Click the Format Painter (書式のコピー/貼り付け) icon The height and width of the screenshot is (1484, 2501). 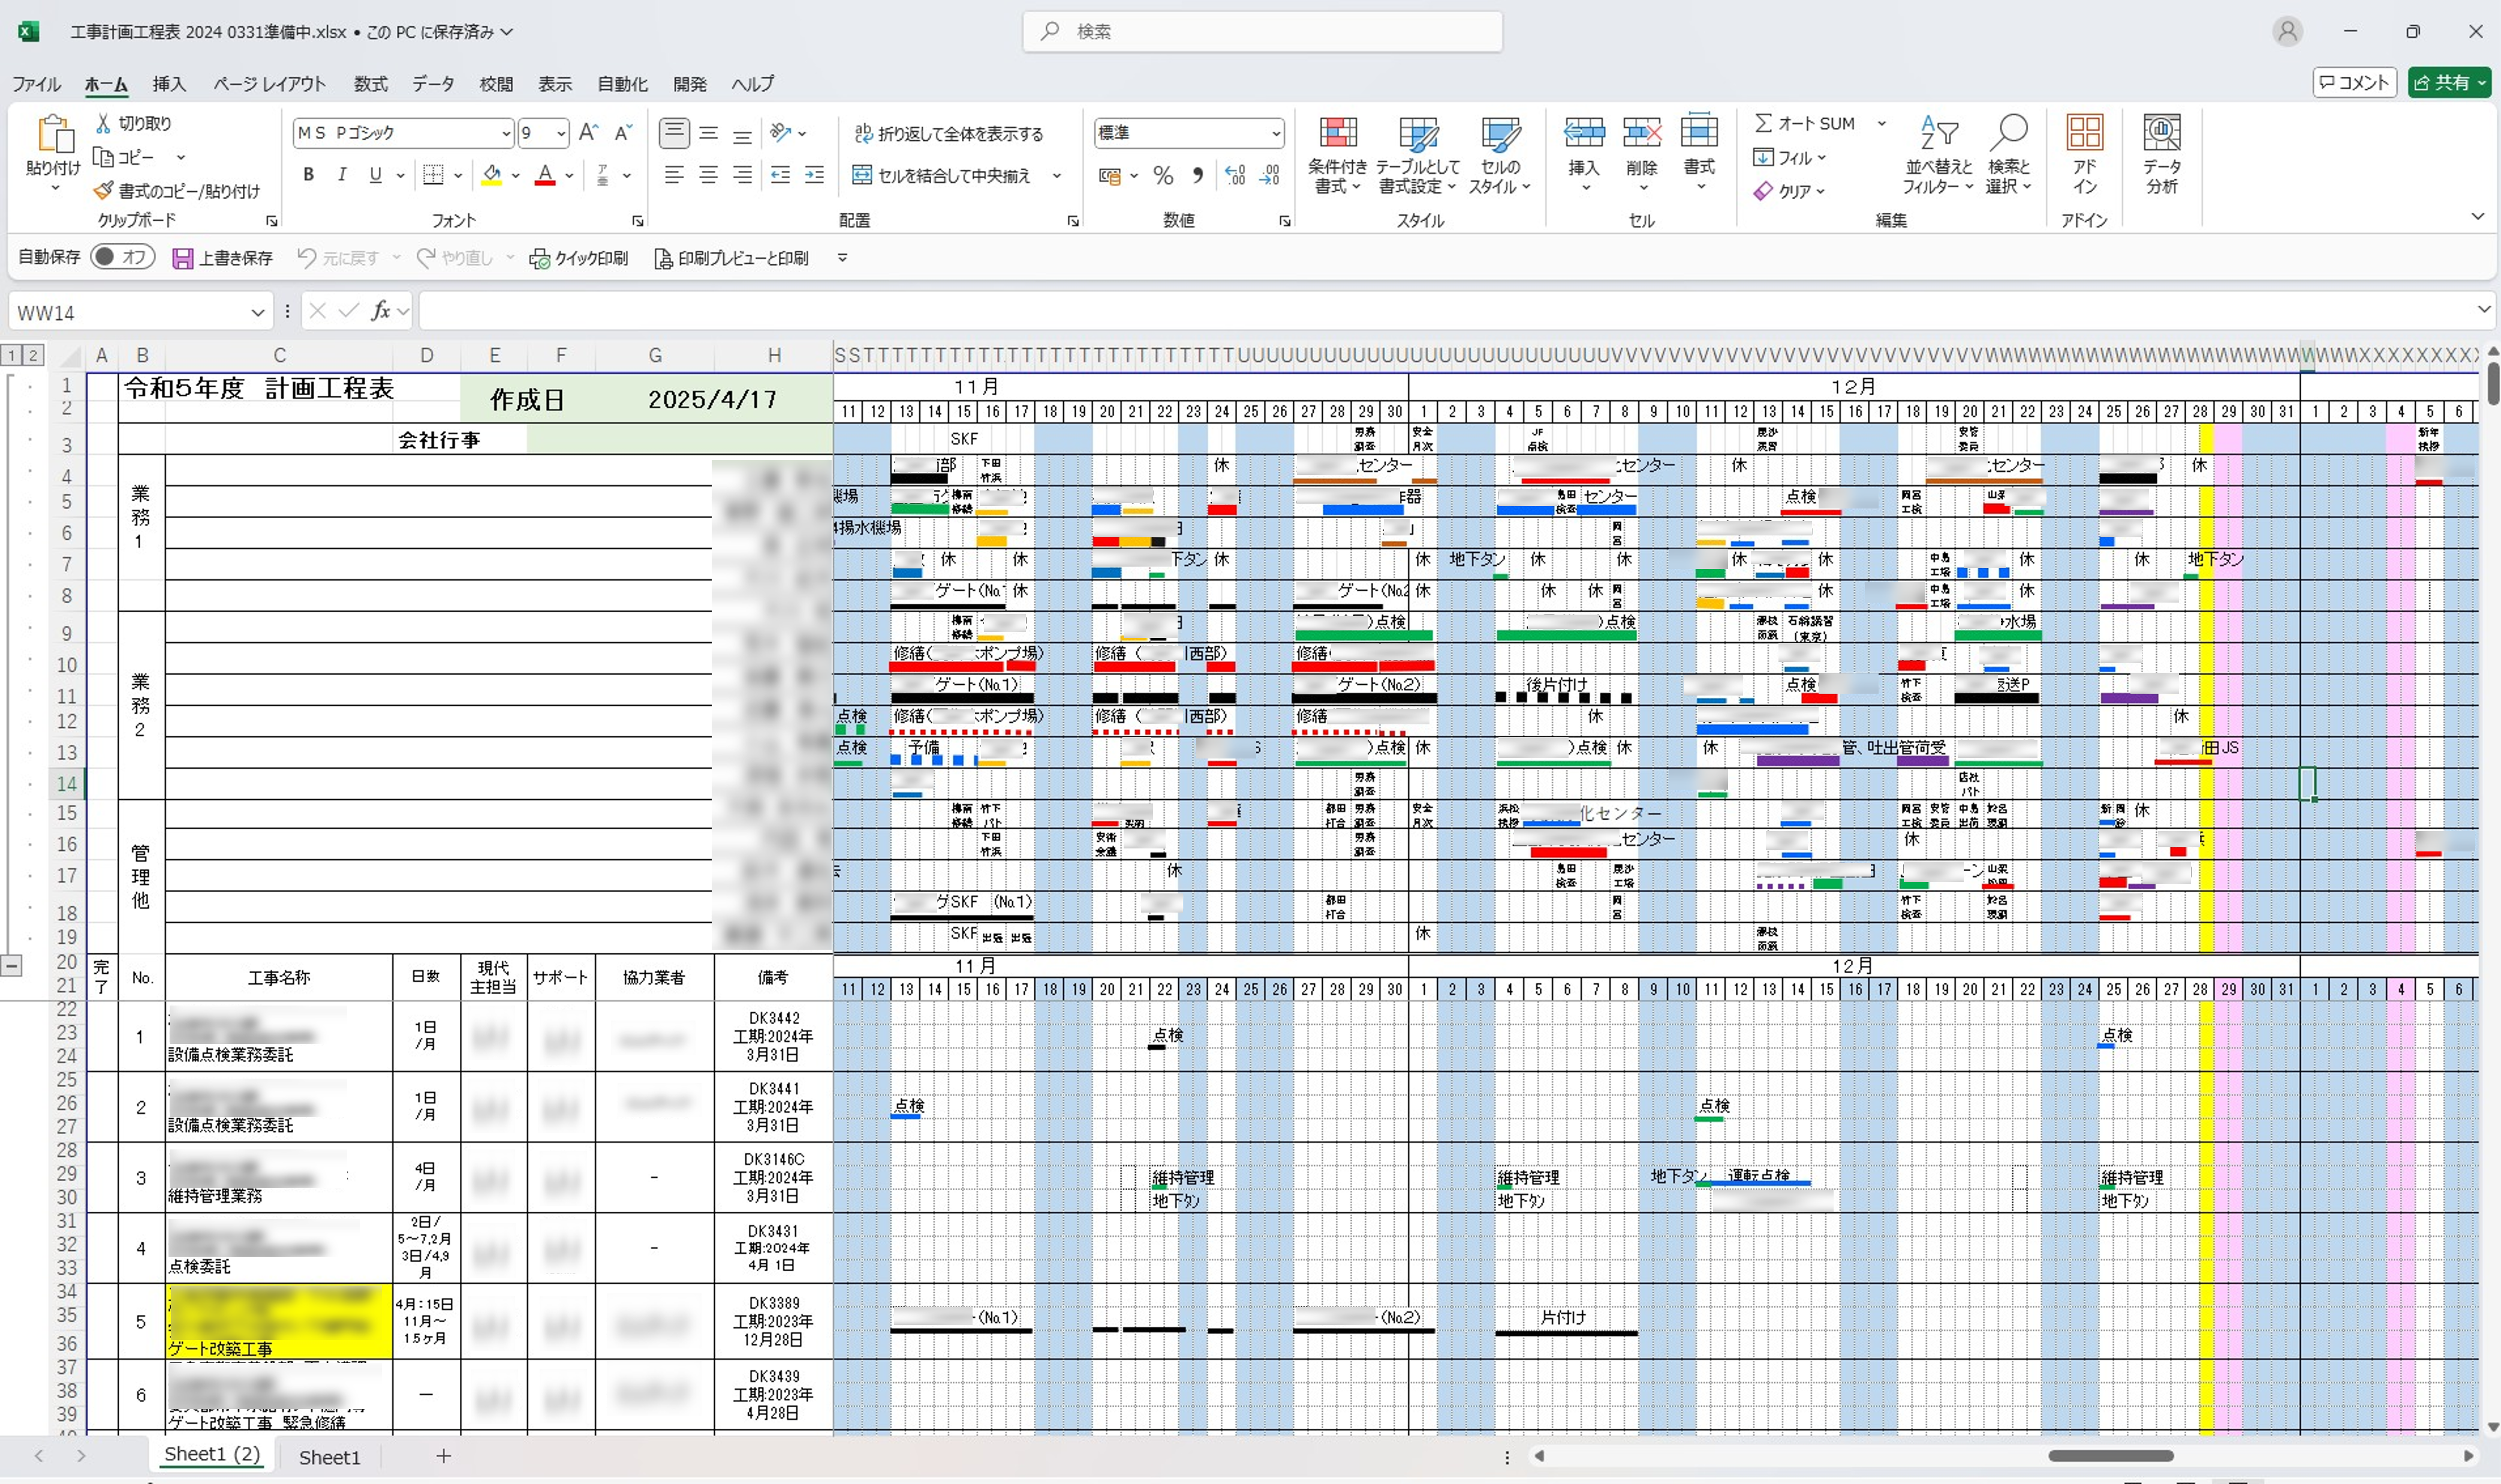point(104,190)
